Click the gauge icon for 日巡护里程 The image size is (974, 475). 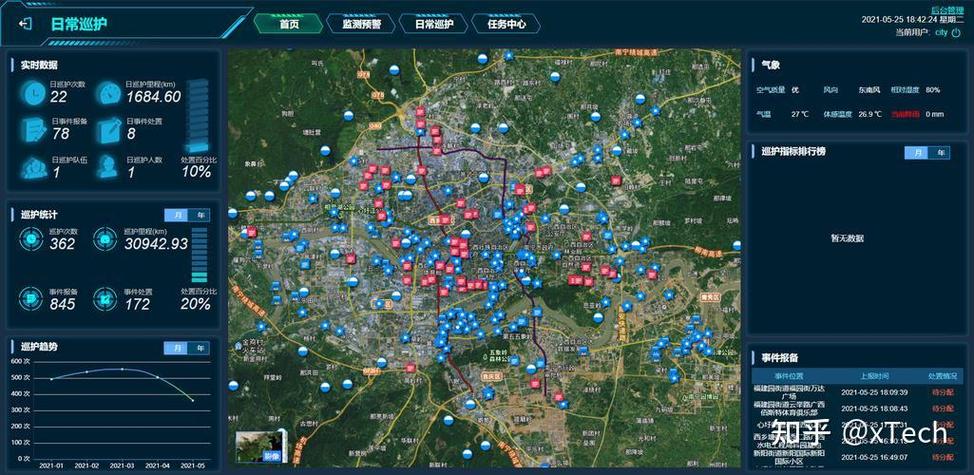click(x=109, y=93)
